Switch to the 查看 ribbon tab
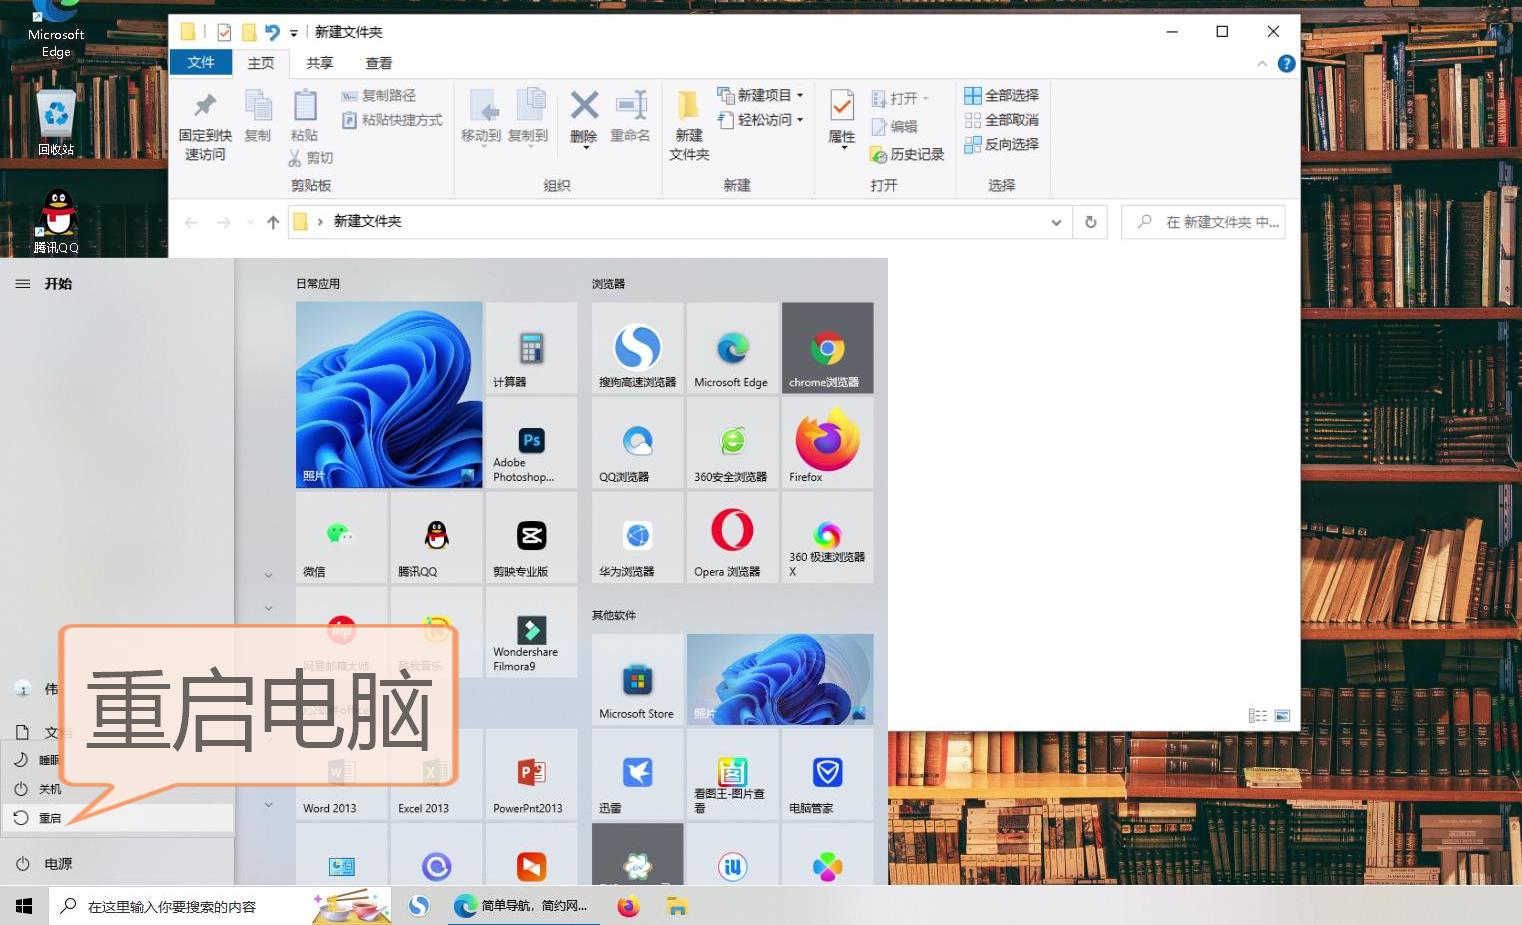The image size is (1522, 925). tap(379, 63)
